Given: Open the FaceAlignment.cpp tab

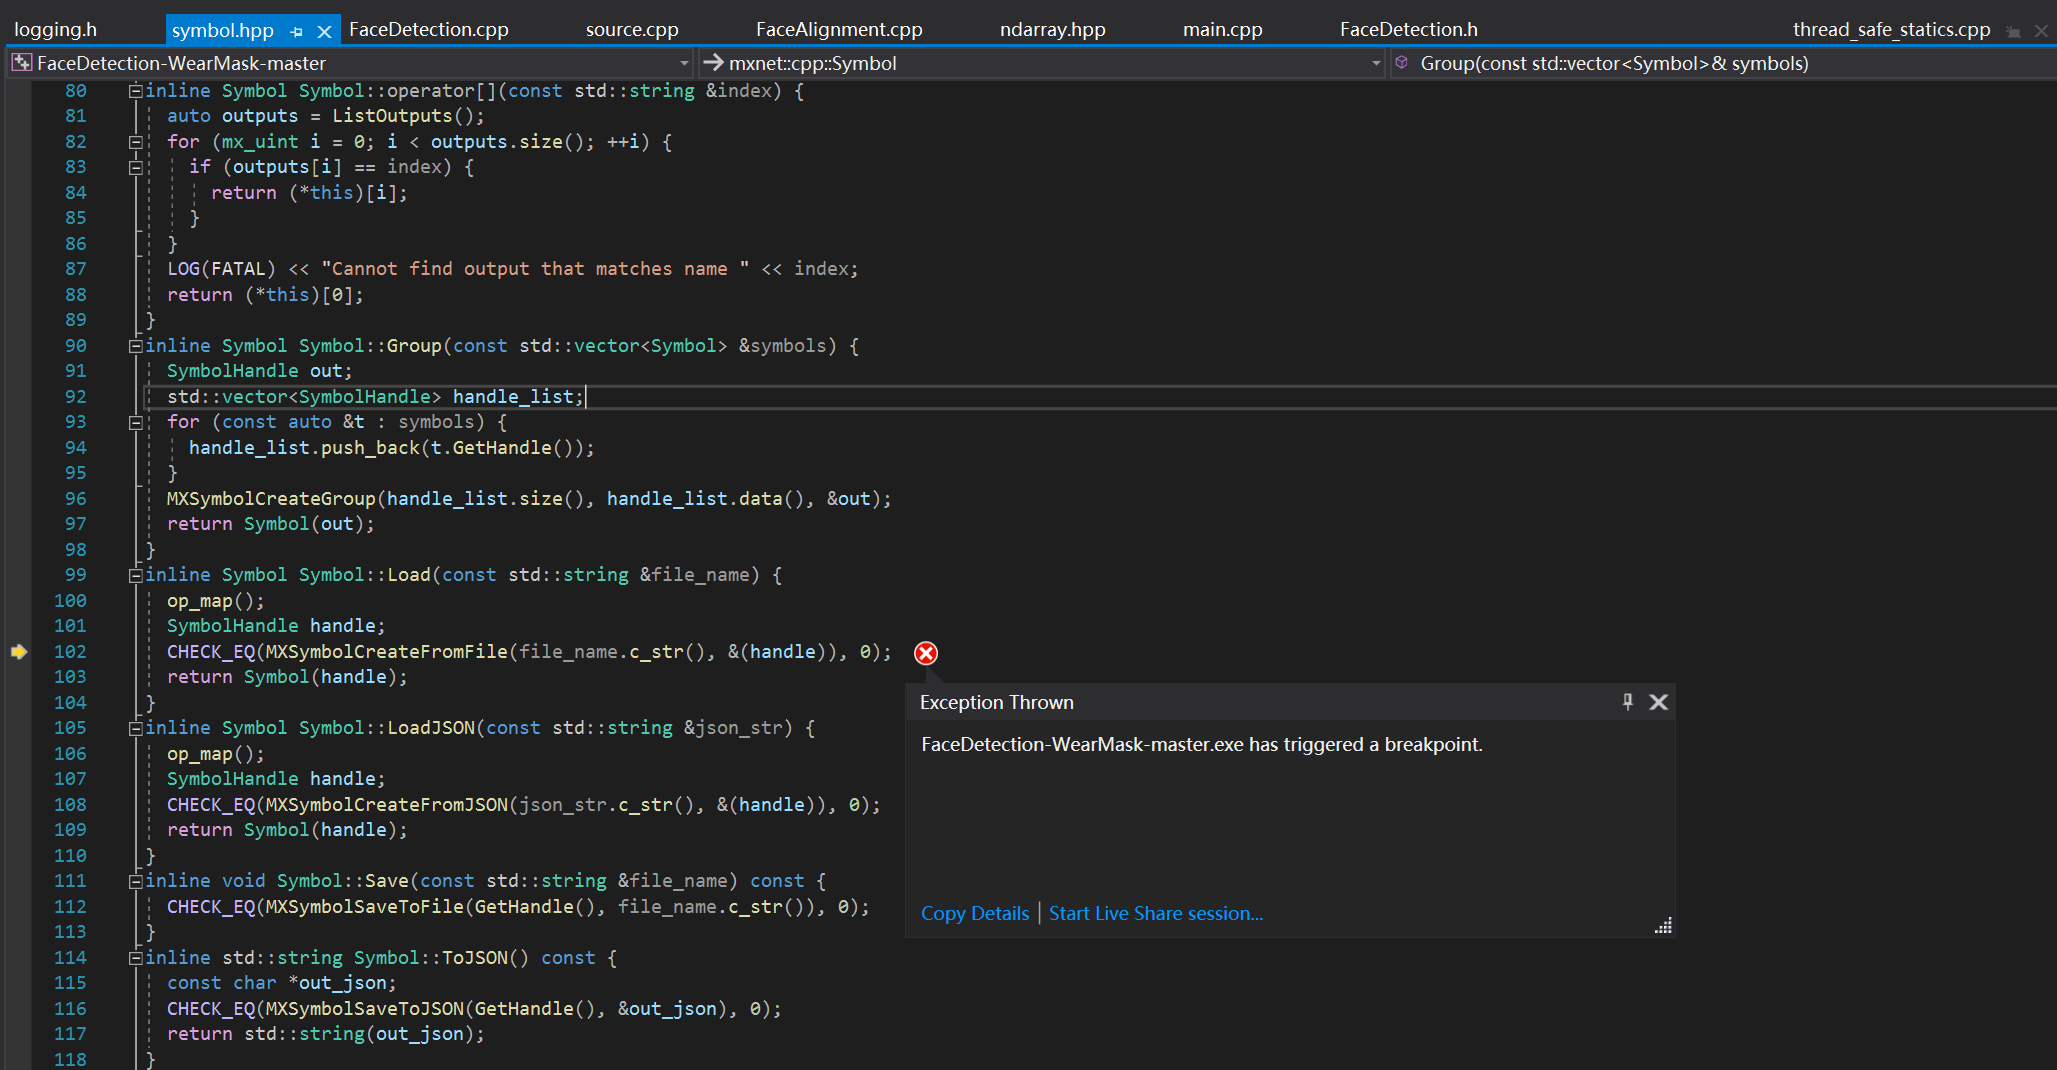Looking at the screenshot, I should (x=839, y=30).
